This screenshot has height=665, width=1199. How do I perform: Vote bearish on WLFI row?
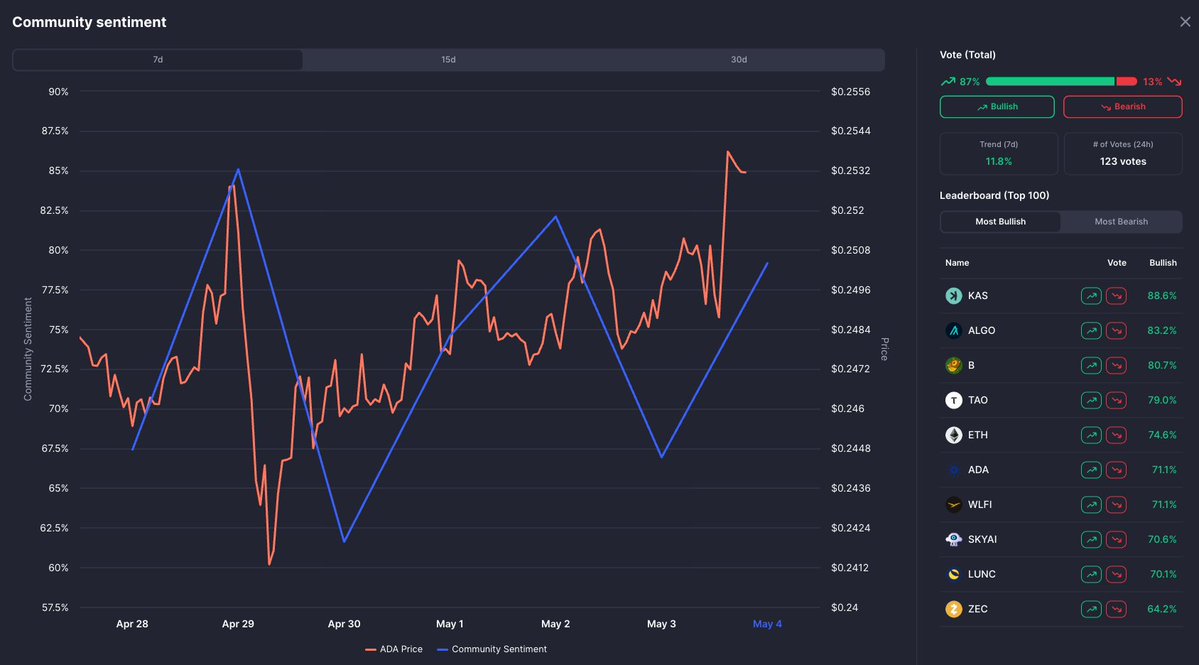(1116, 504)
